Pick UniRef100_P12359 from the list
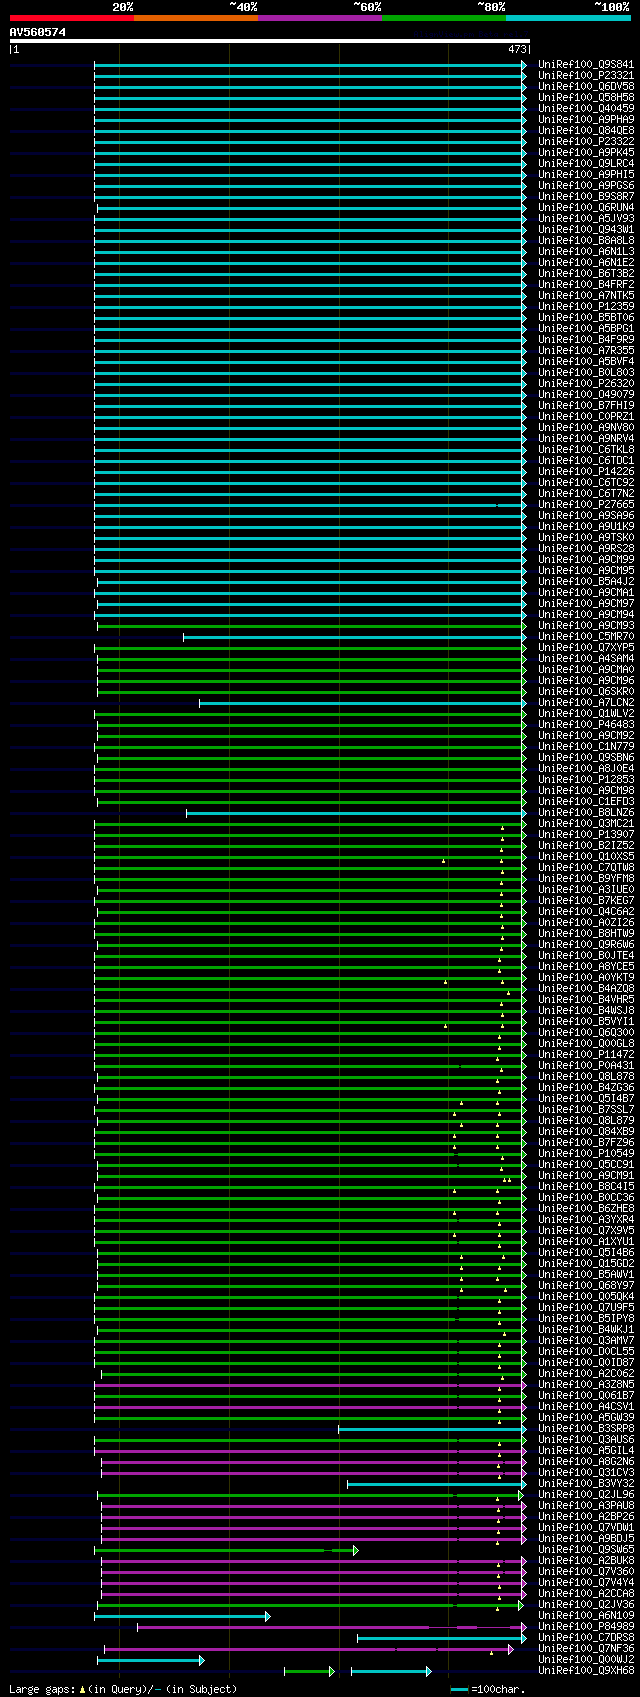This screenshot has width=640, height=1697. tap(586, 306)
